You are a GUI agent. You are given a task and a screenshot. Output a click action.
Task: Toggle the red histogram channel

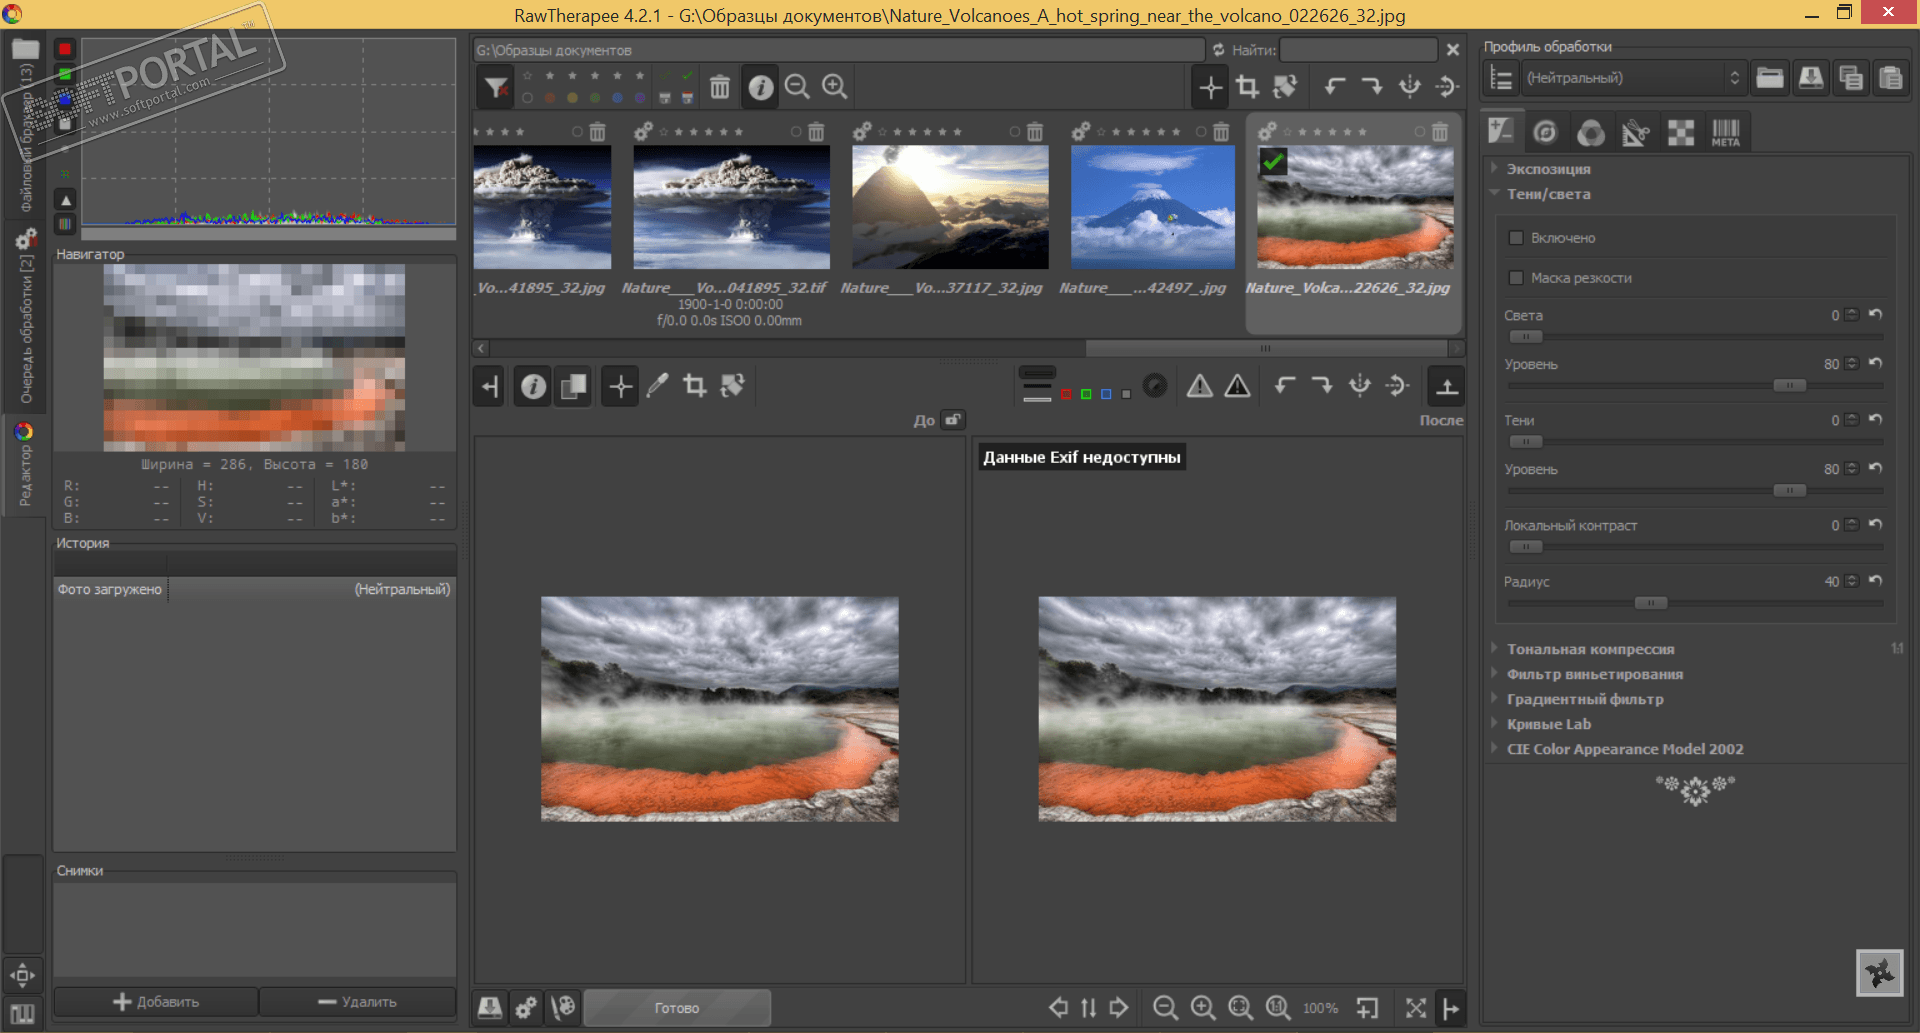65,49
